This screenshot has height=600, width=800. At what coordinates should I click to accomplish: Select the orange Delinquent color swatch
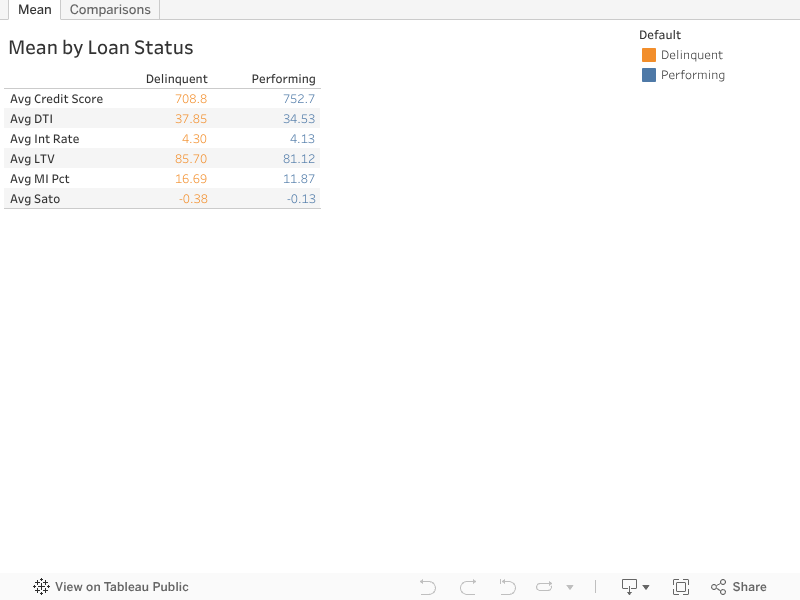tap(648, 55)
